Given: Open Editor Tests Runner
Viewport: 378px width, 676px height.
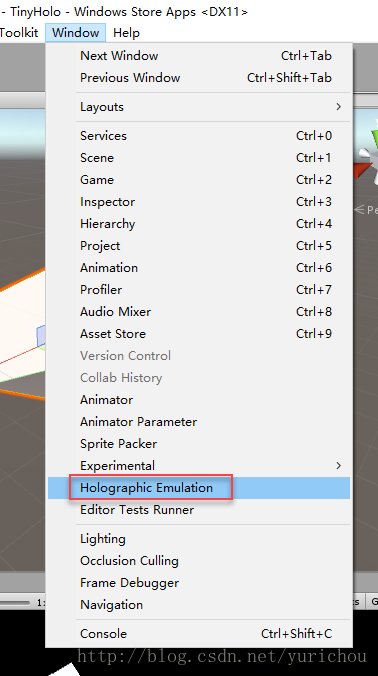Looking at the screenshot, I should (199, 510).
